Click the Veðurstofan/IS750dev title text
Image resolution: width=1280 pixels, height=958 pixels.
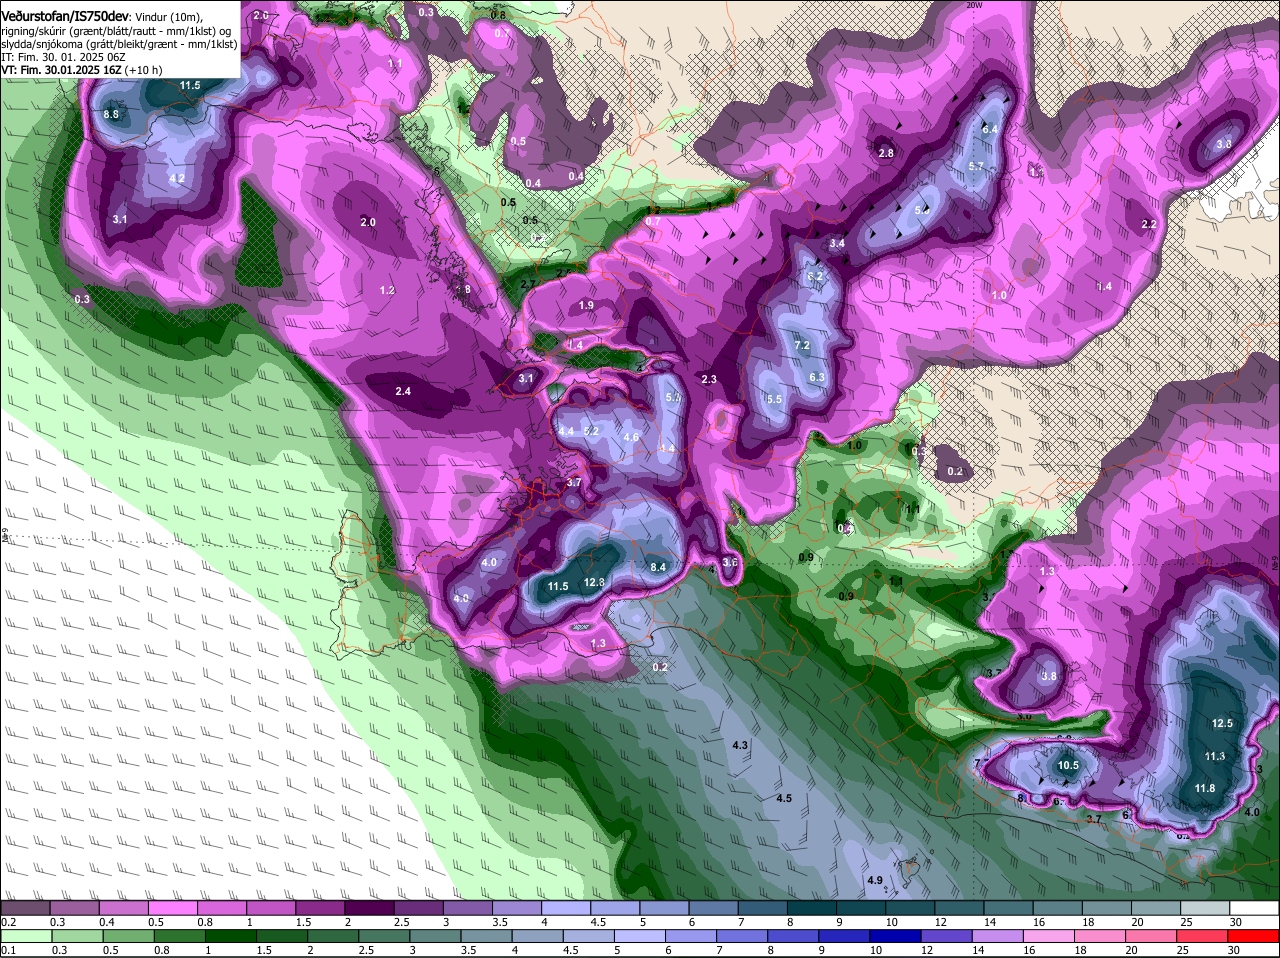click(x=65, y=15)
